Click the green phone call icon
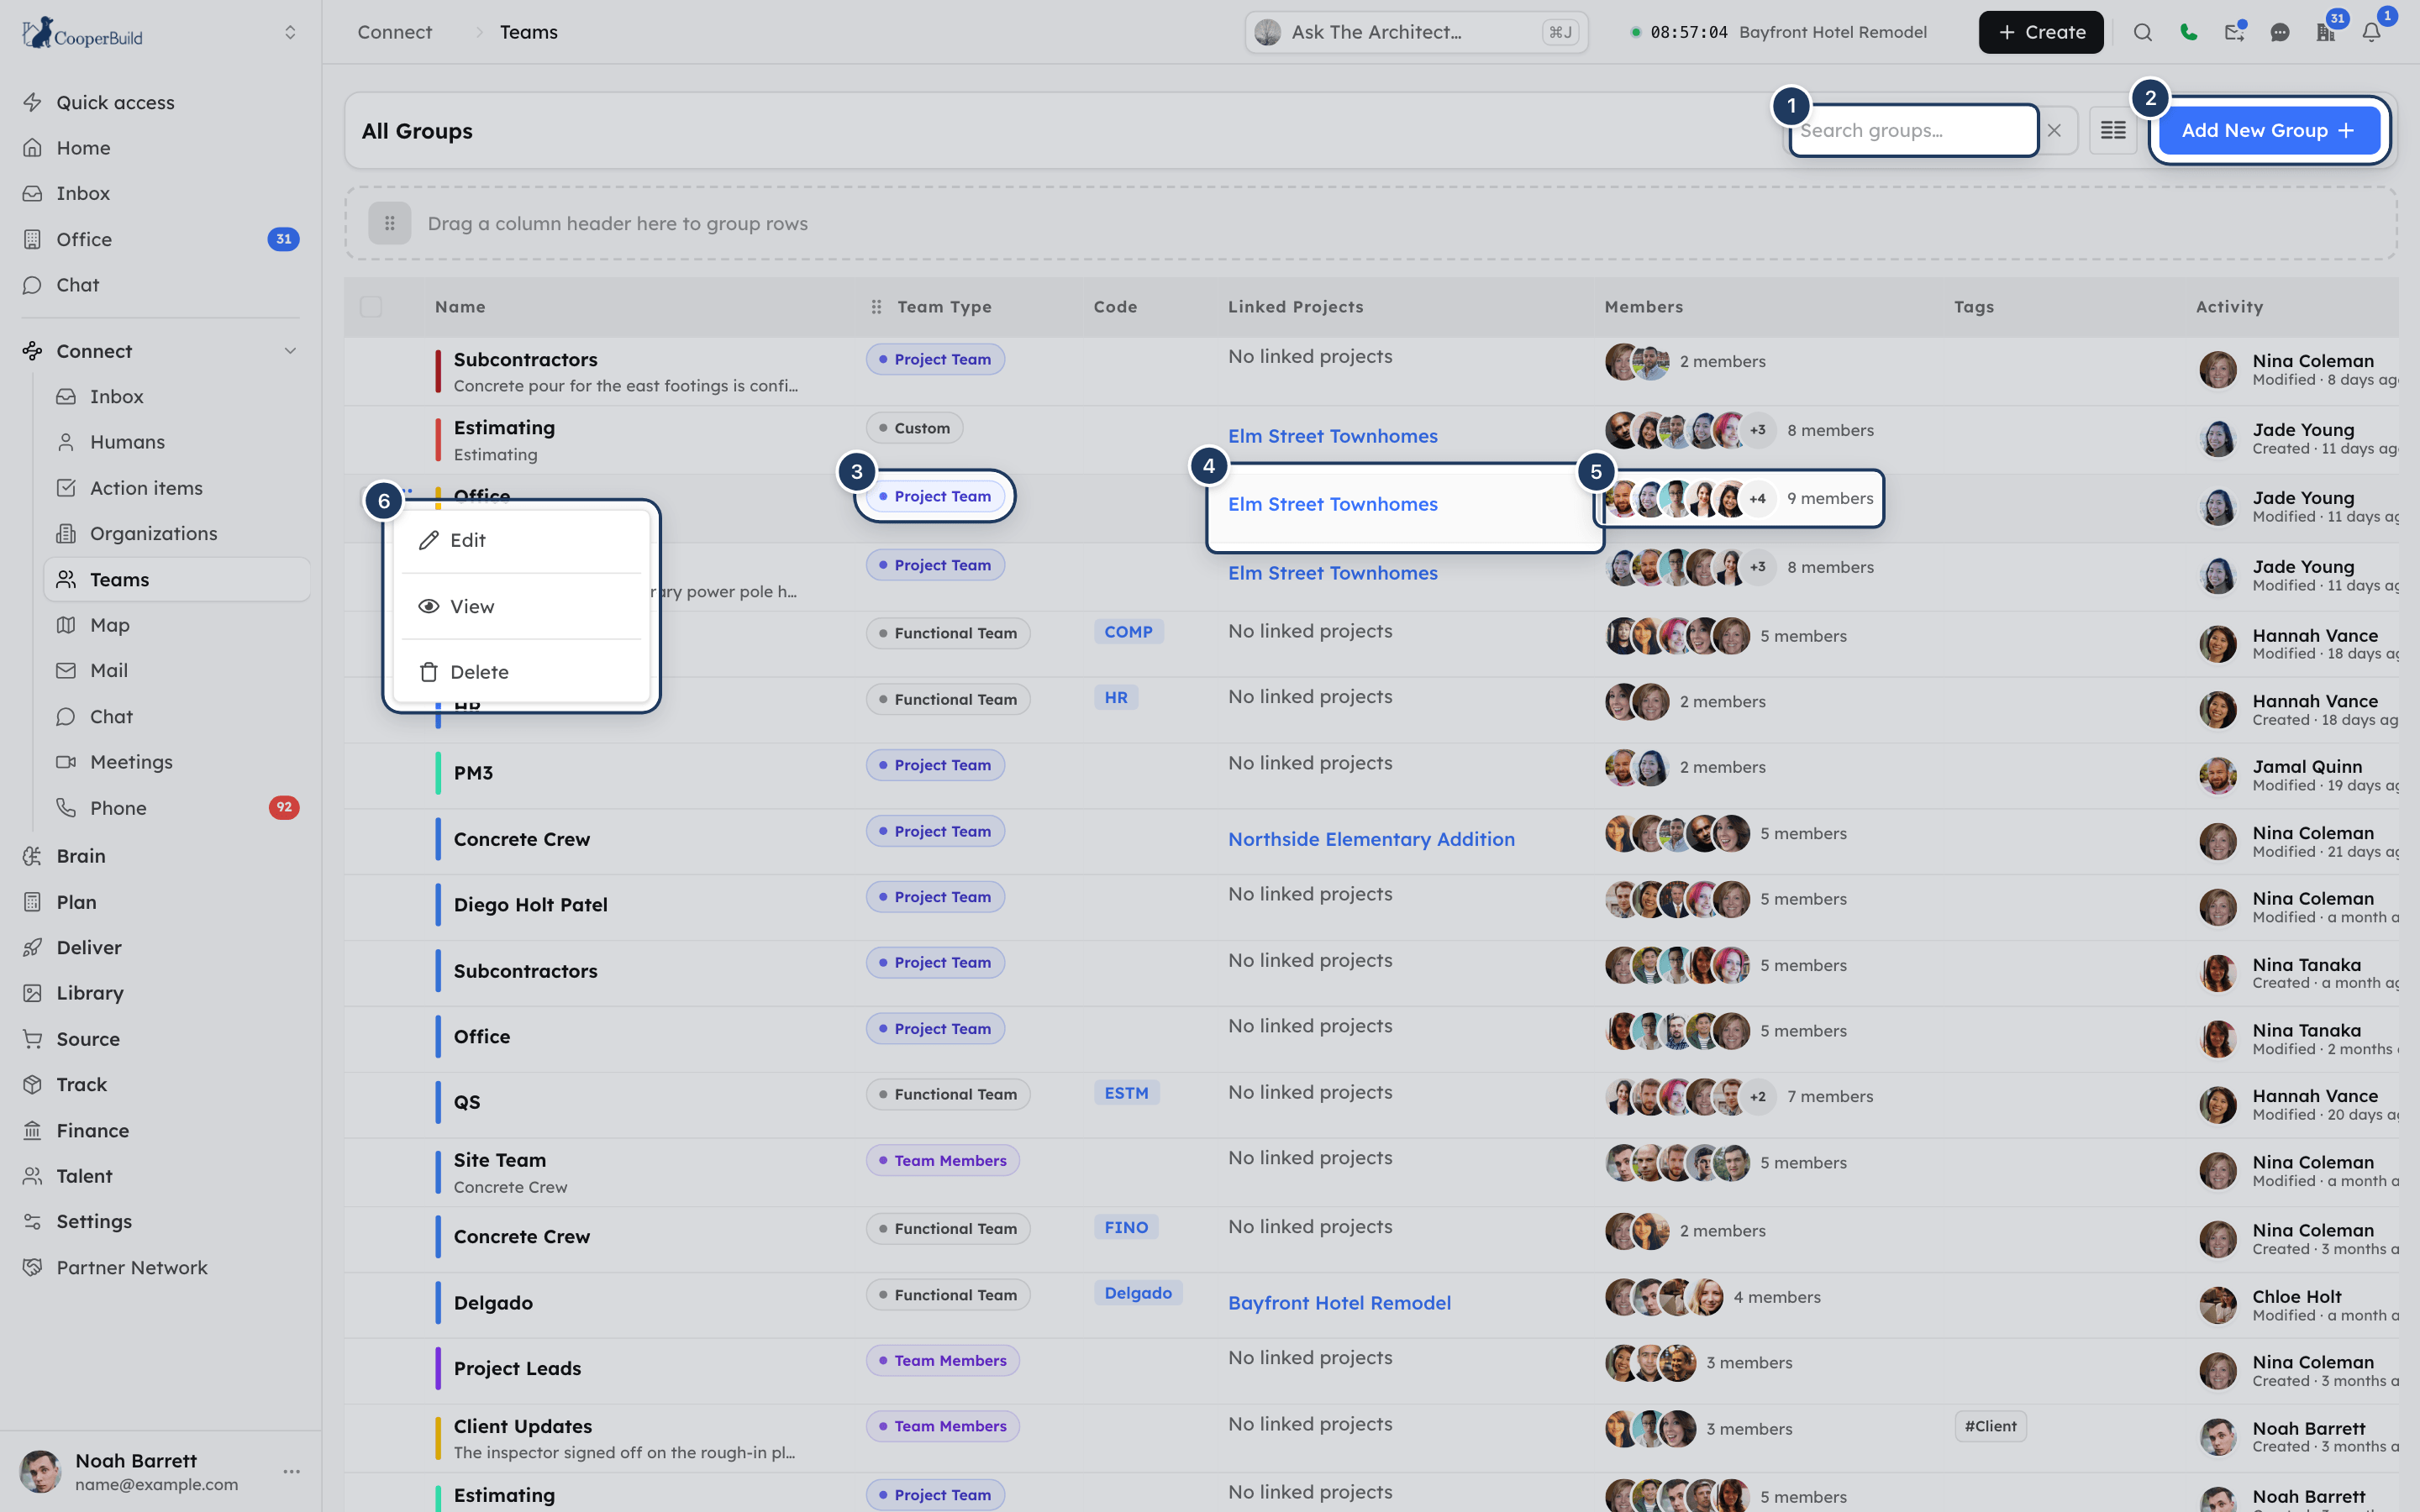Image resolution: width=2420 pixels, height=1512 pixels. click(2188, 32)
